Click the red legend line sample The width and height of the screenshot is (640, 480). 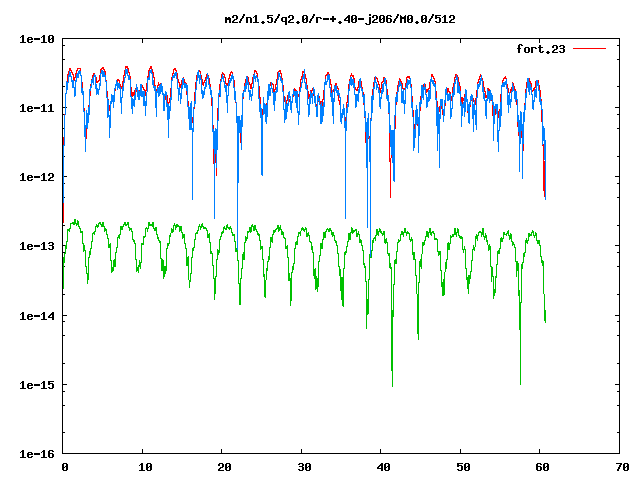click(x=589, y=49)
